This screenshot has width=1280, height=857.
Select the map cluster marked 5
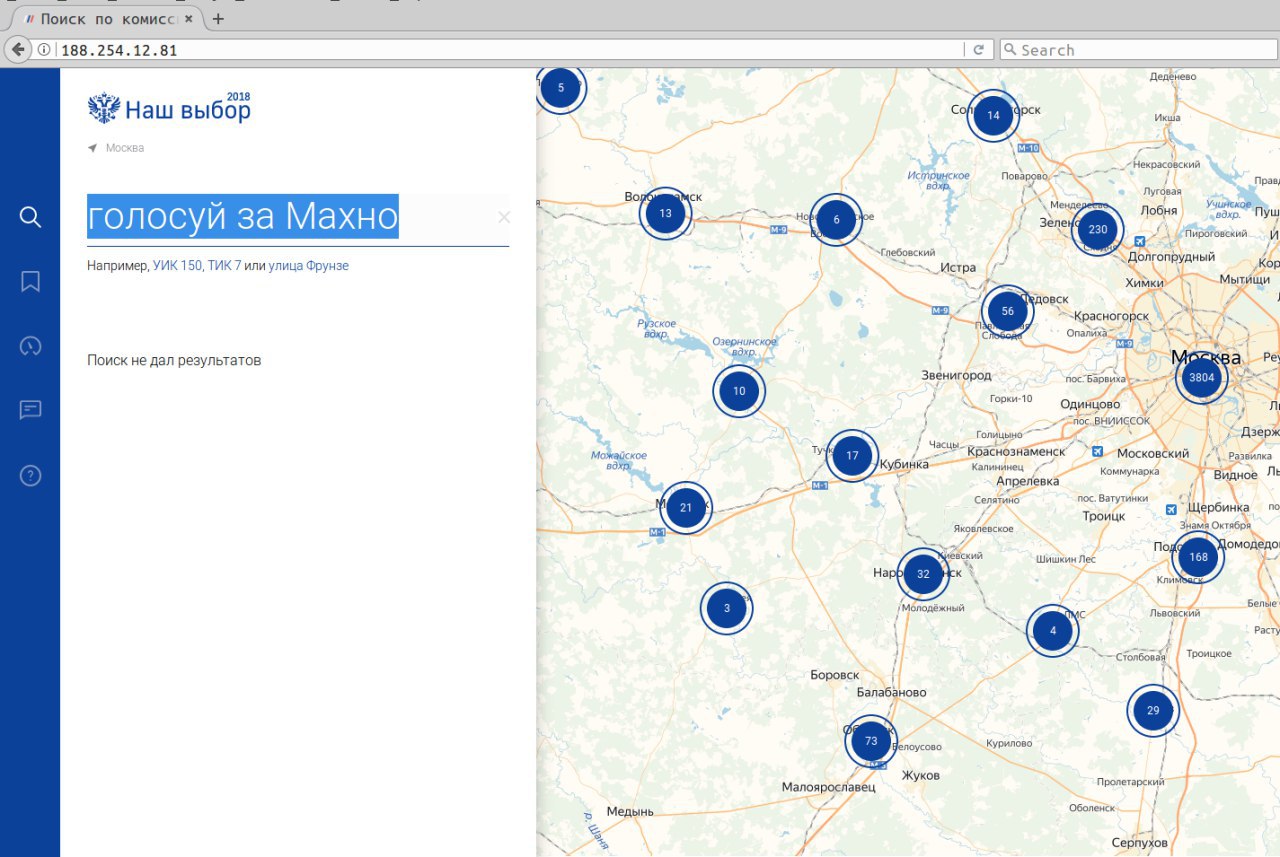coord(560,88)
